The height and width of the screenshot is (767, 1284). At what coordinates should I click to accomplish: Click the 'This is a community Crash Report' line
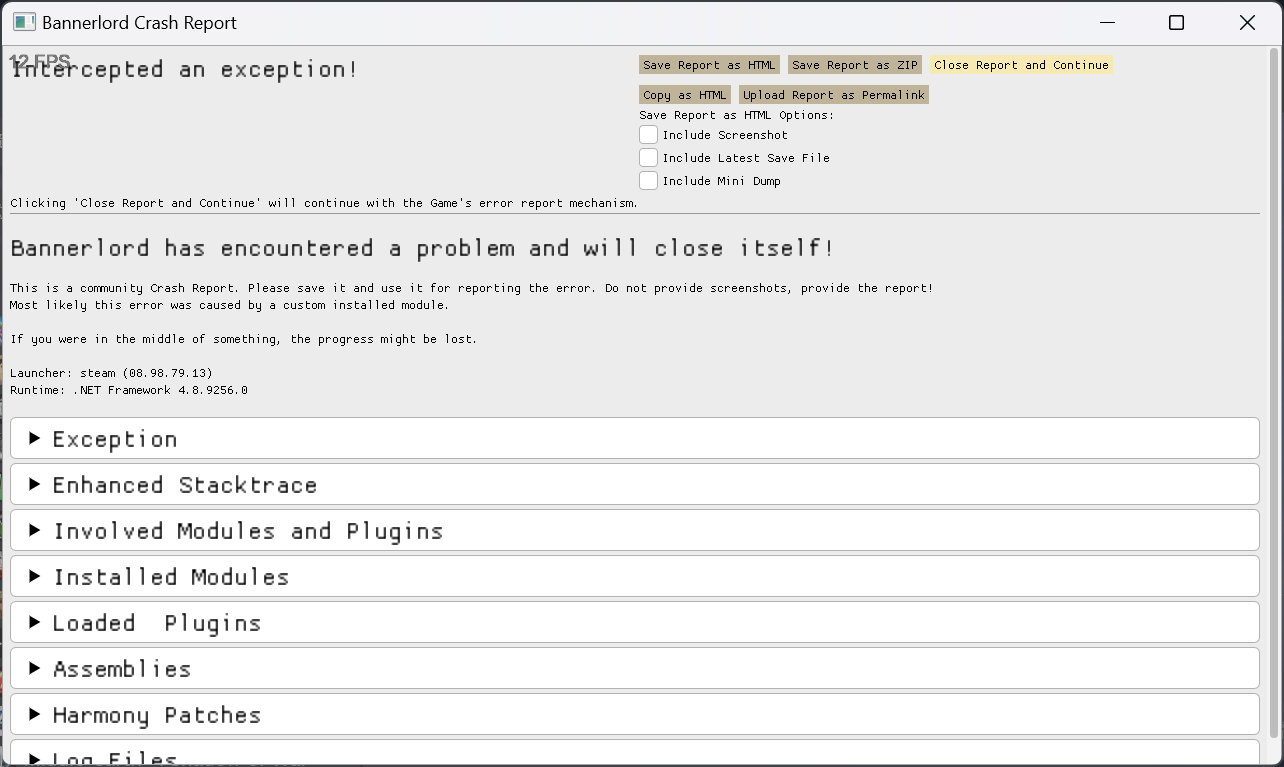click(471, 288)
